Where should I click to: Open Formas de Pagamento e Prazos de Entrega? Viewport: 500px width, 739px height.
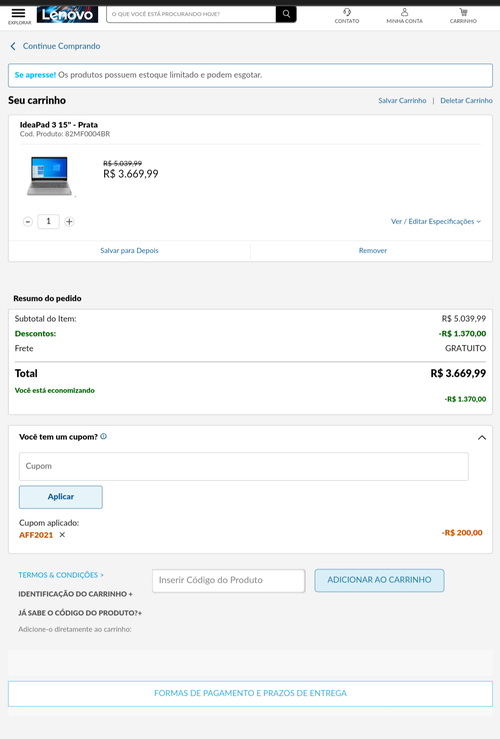click(x=250, y=693)
